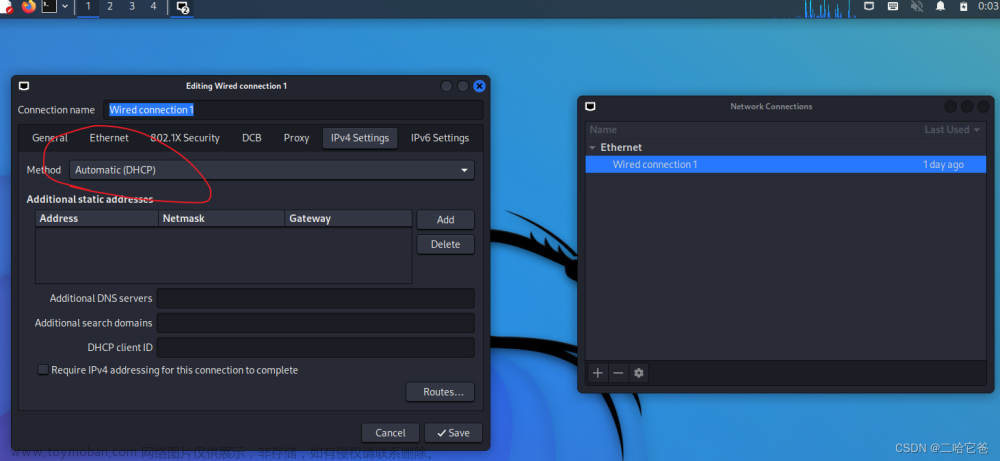The height and width of the screenshot is (461, 1000).
Task: Click the battery power manager icon
Action: tap(964, 6)
